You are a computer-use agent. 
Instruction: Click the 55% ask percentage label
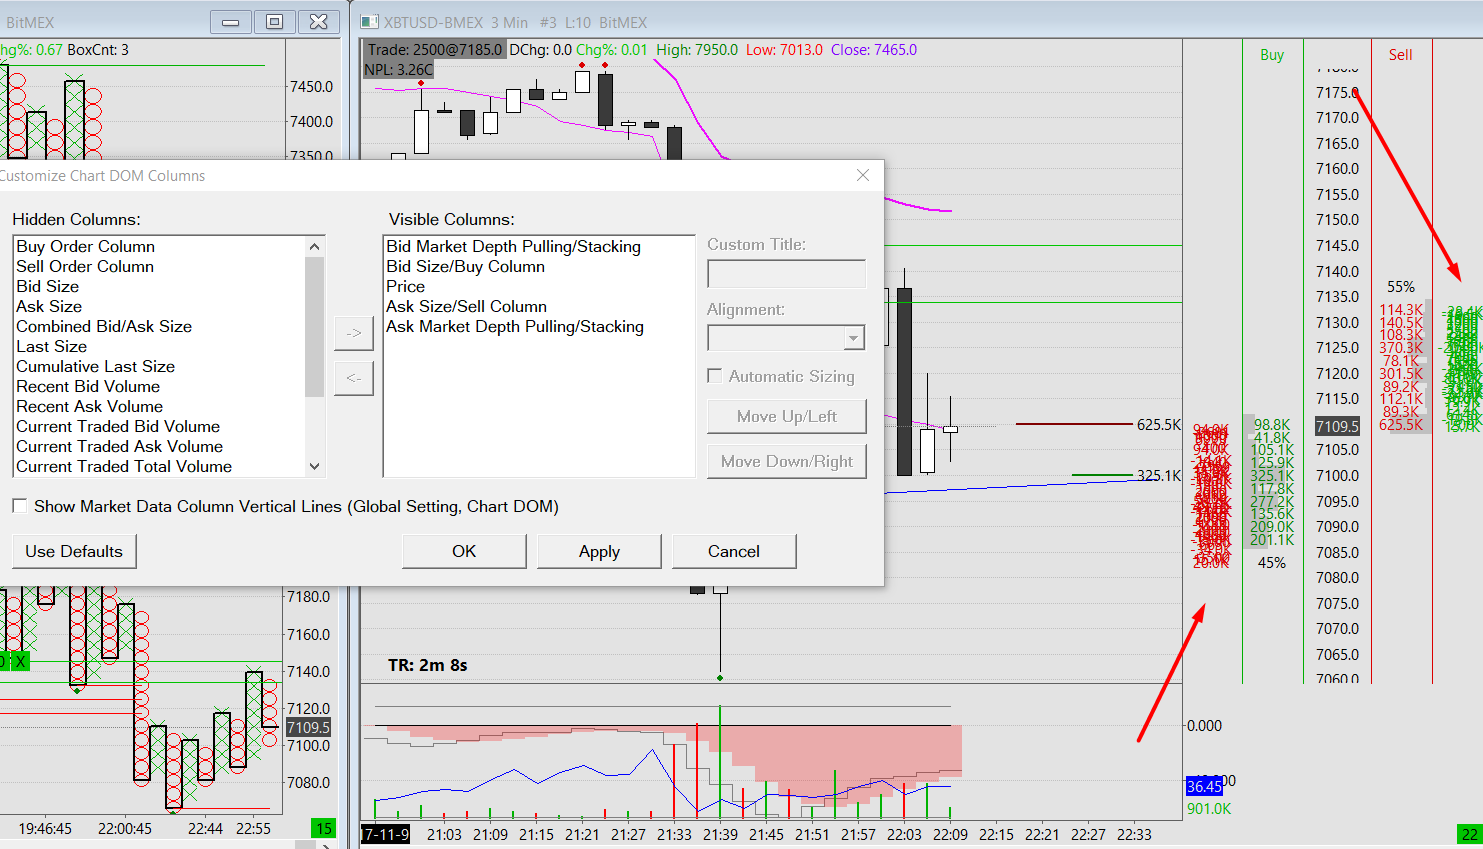tap(1400, 287)
